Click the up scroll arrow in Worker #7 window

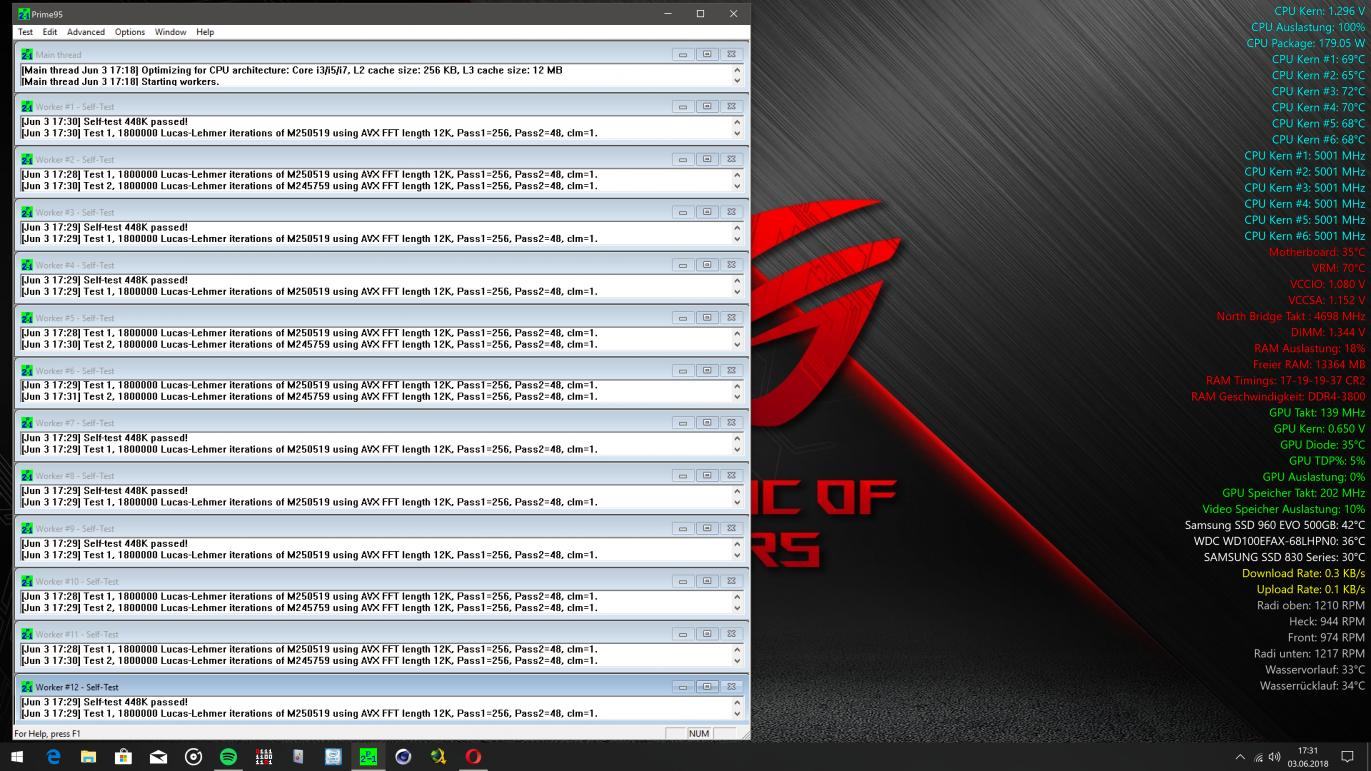(x=737, y=438)
